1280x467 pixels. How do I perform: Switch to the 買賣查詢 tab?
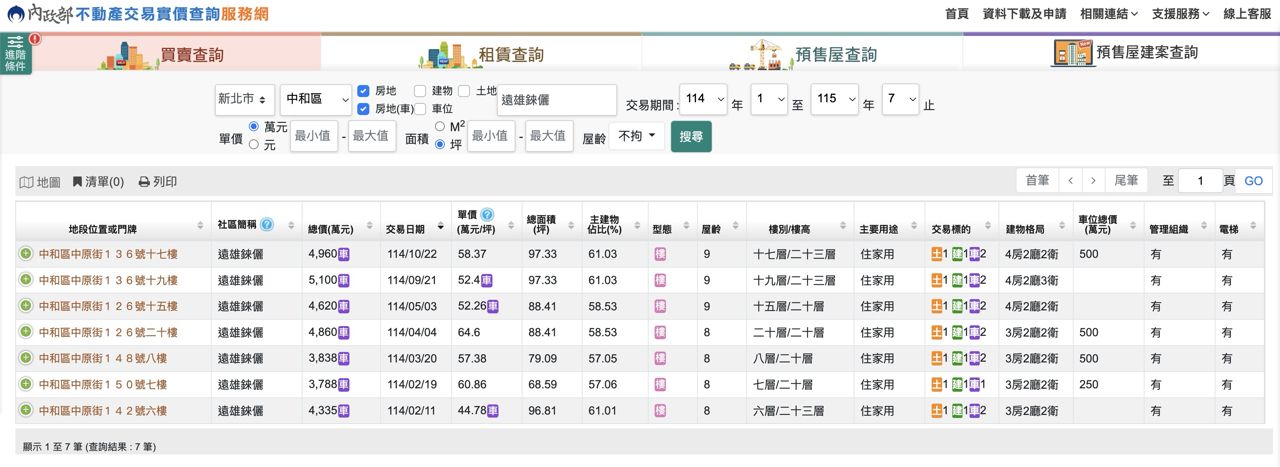161,53
